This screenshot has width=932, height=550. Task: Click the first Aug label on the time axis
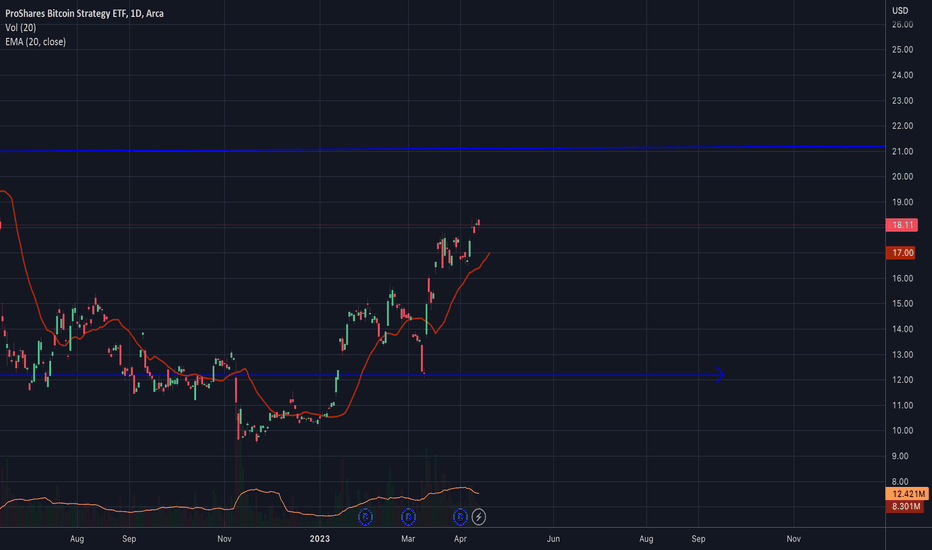pyautogui.click(x=77, y=539)
